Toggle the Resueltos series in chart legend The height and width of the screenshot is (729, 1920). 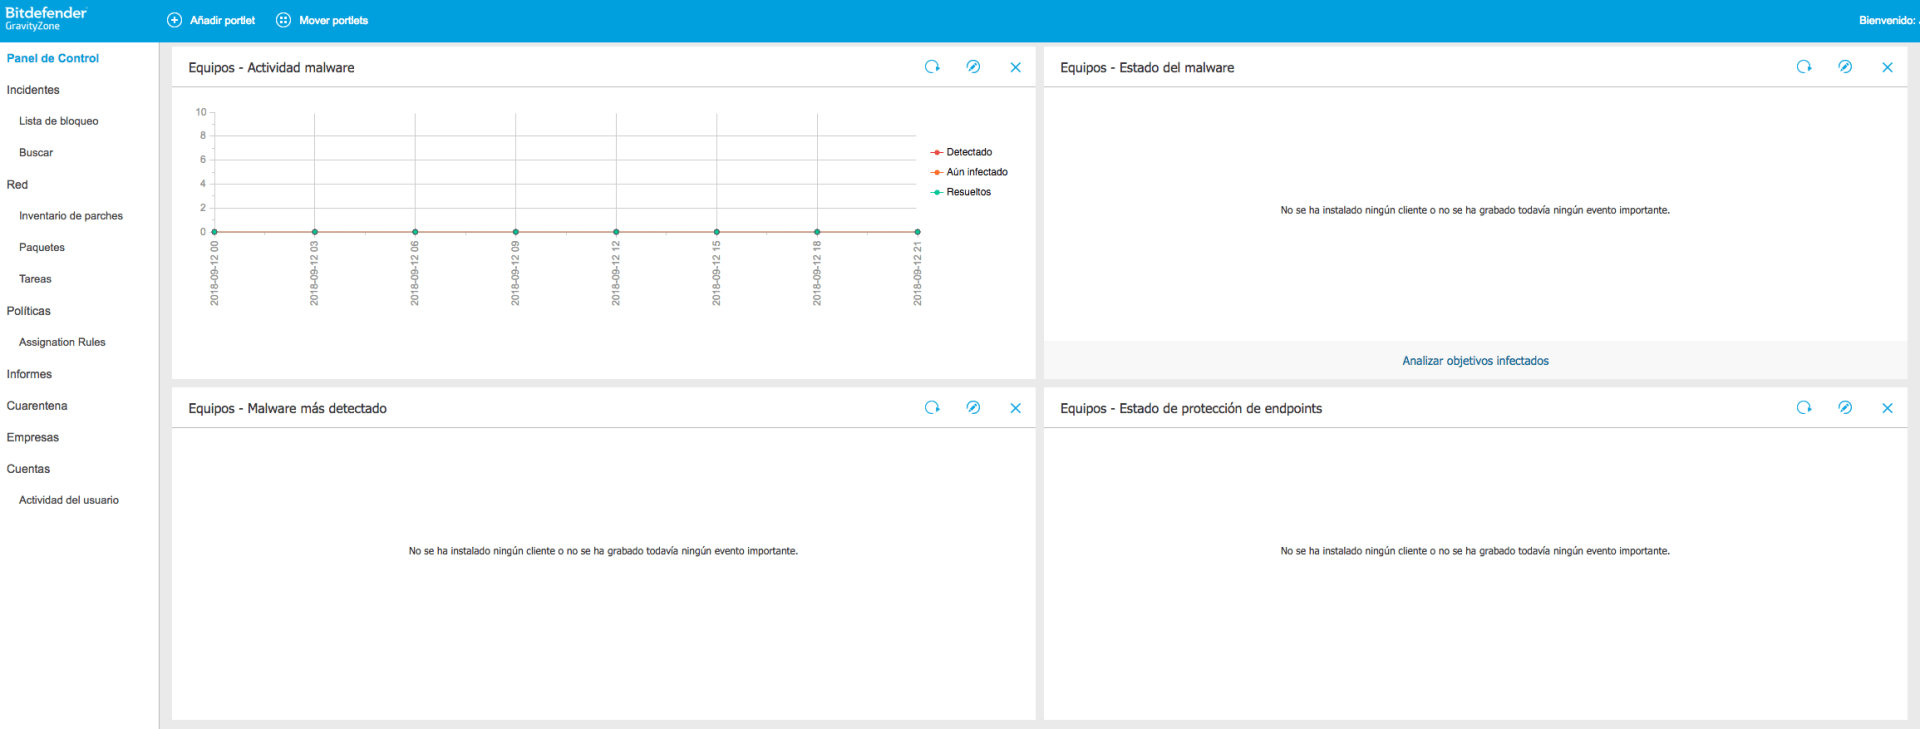click(x=961, y=192)
